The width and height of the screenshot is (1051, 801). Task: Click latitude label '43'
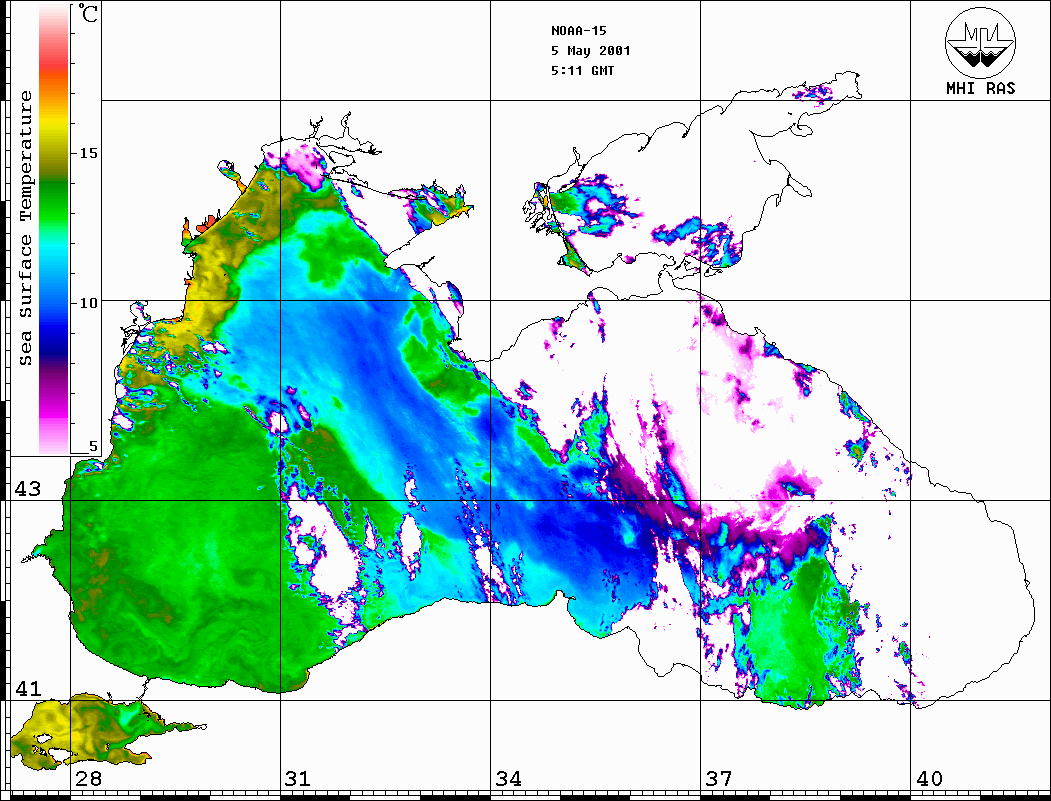point(28,489)
